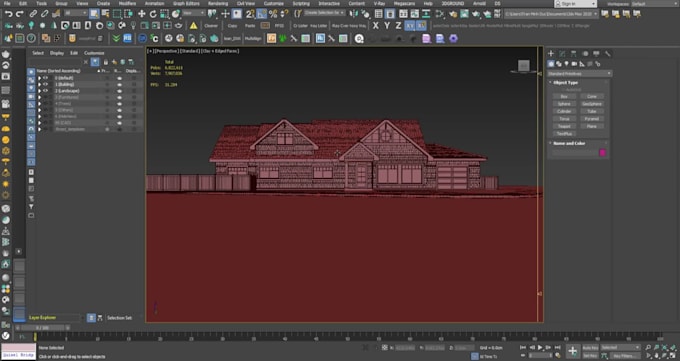680x361 pixels.
Task: Toggle the XY plane constraint button
Action: pos(410,26)
